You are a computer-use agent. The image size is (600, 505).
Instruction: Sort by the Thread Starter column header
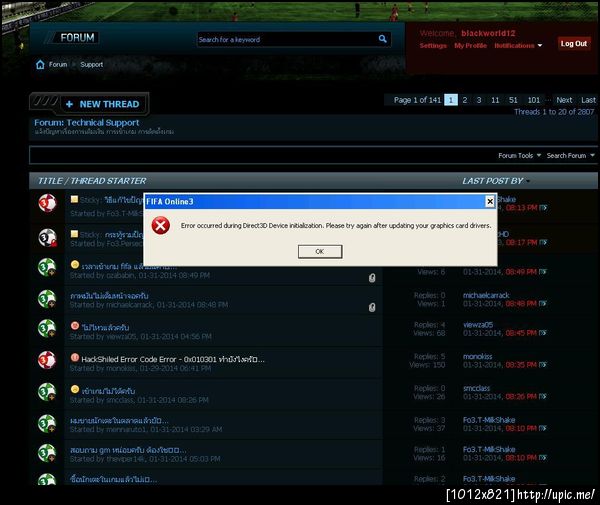[x=108, y=181]
